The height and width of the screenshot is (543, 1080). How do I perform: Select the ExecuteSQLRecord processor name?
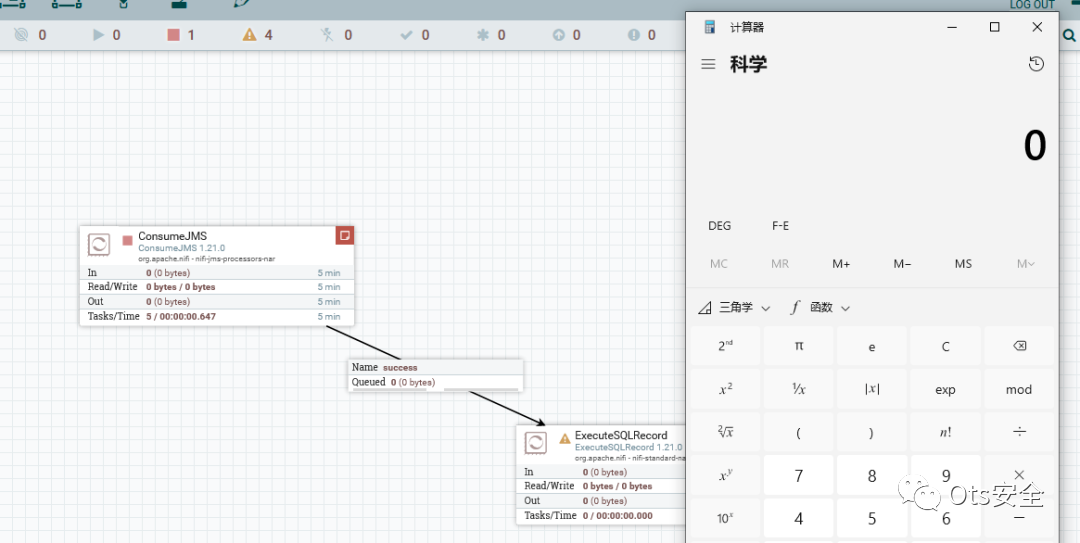point(621,436)
